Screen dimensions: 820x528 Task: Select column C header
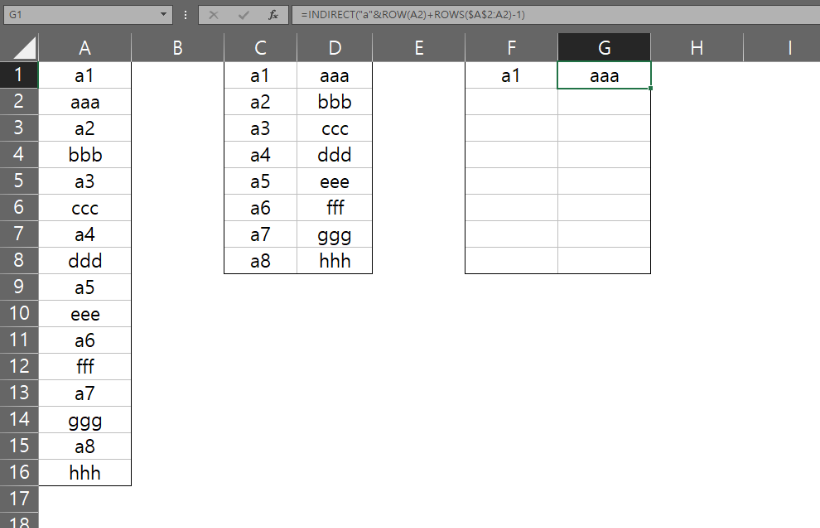pos(260,48)
